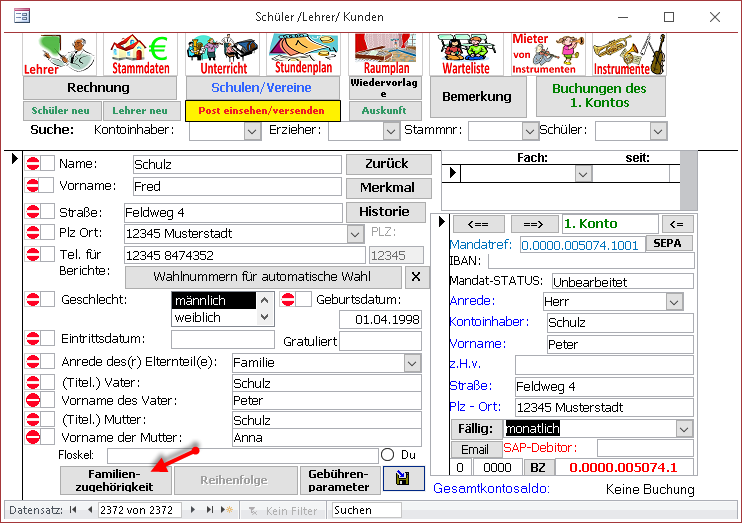
Task: Toggle the checkbox beside Name
Action: (x=48, y=164)
